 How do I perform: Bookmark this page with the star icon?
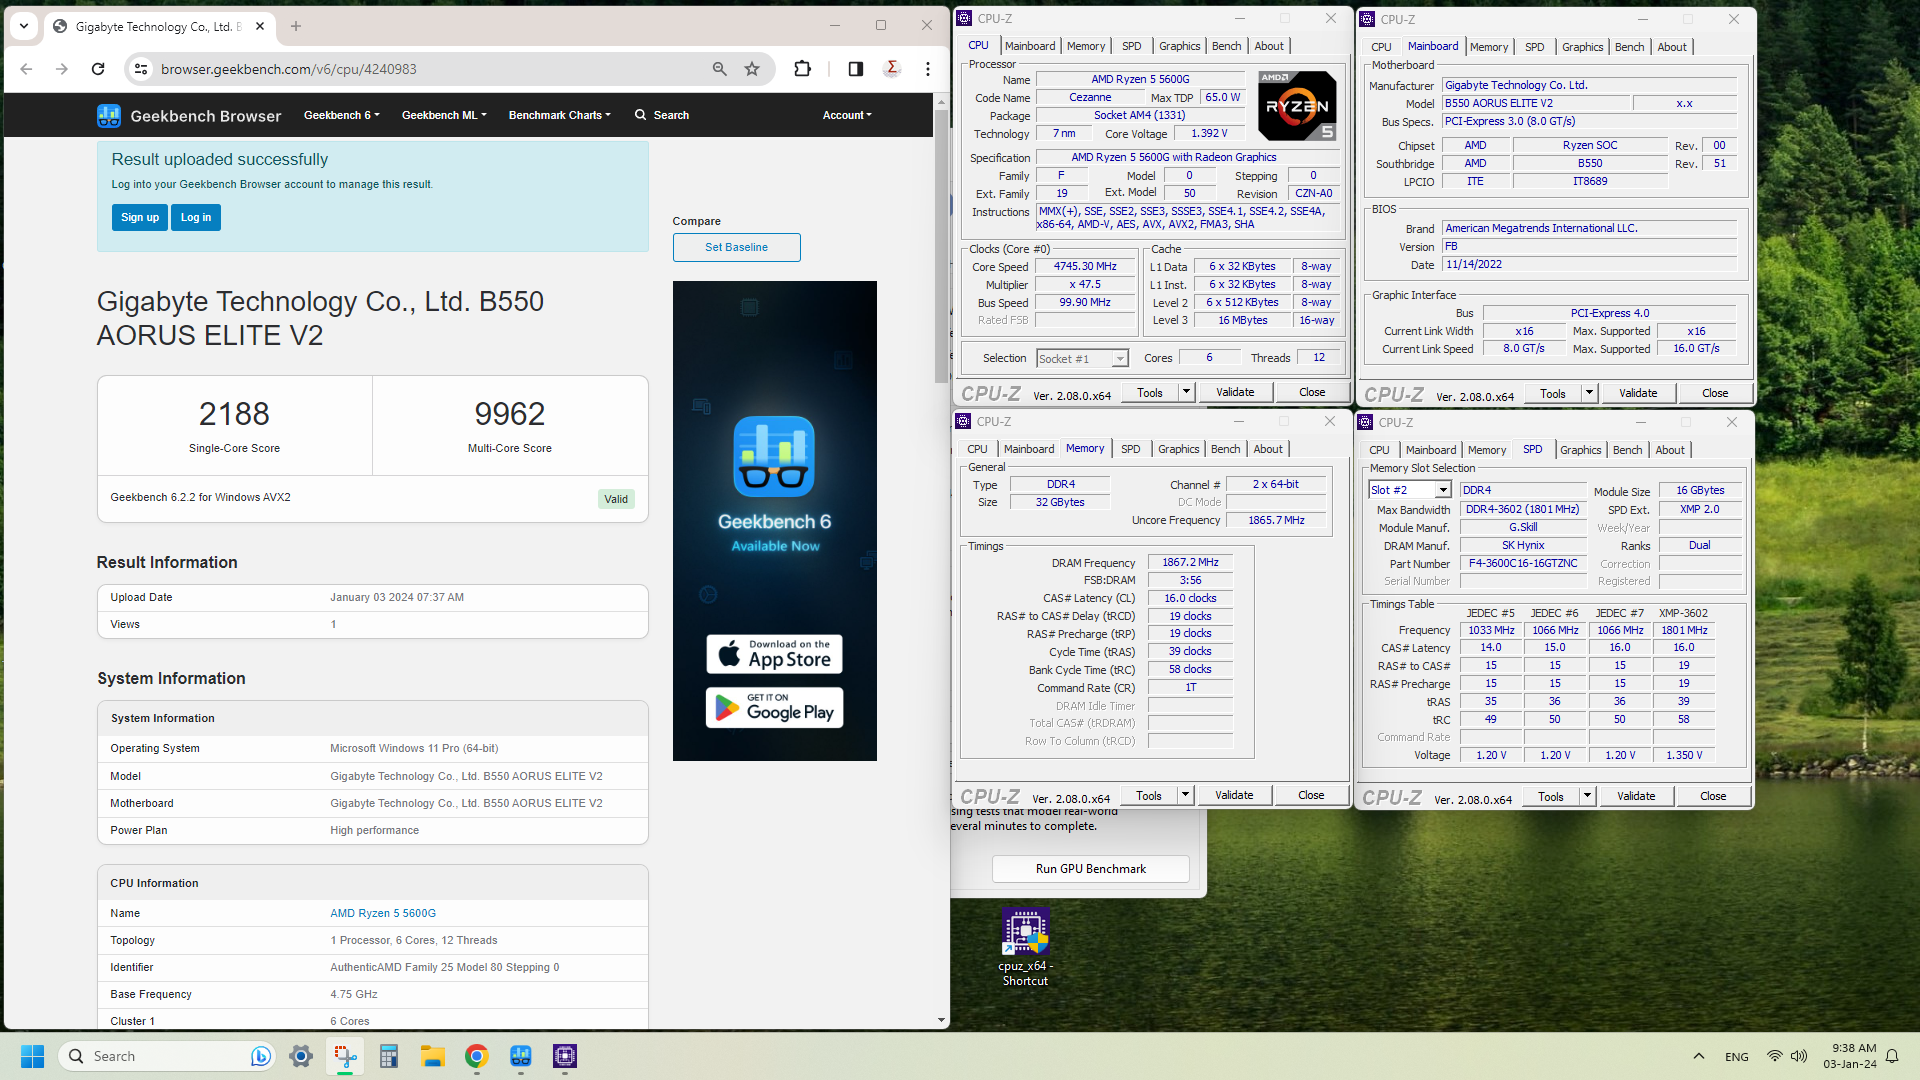pos(752,69)
